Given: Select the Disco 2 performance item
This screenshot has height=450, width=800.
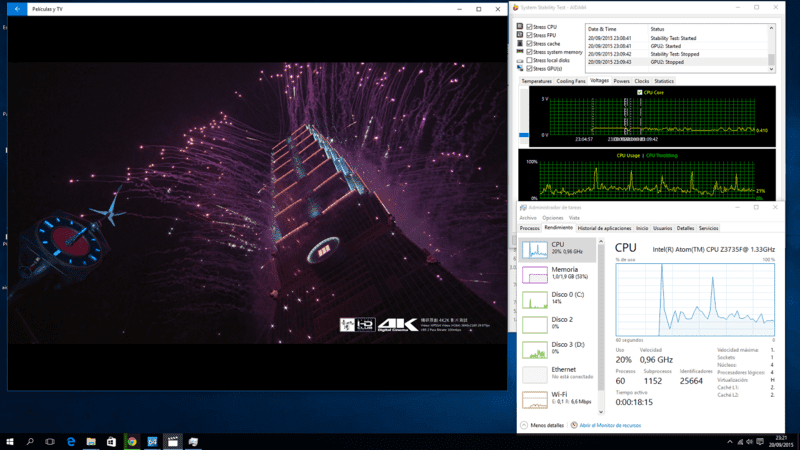Looking at the screenshot, I should (x=558, y=324).
